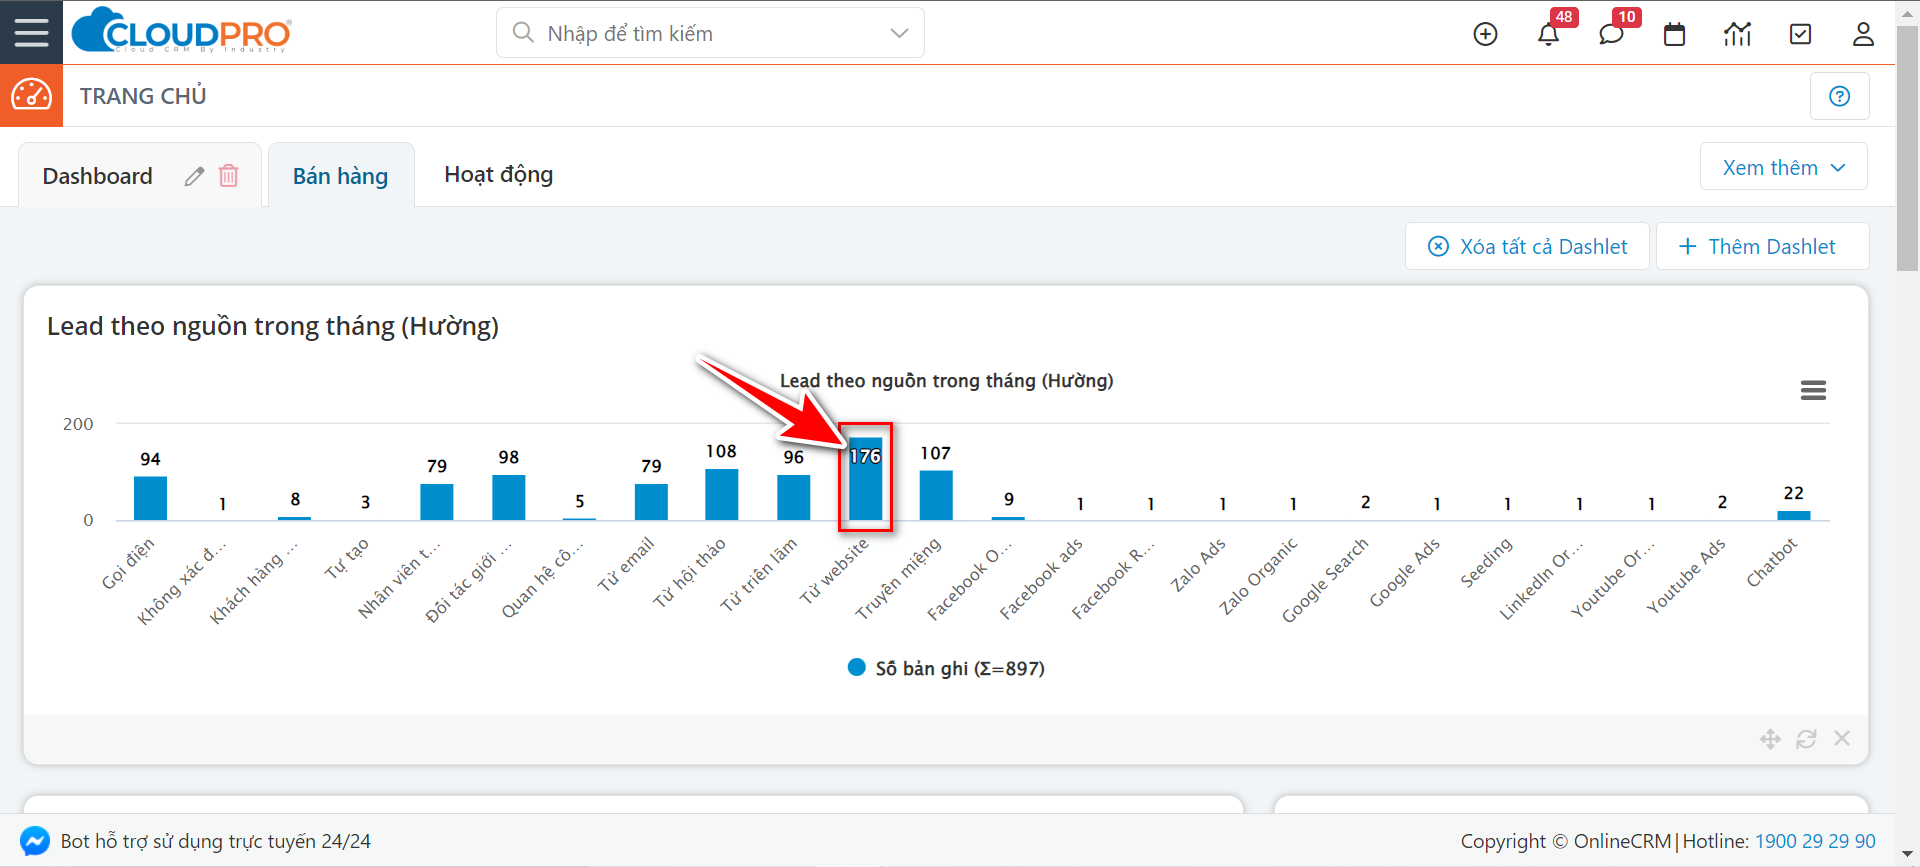This screenshot has height=867, width=1920.
Task: Click the Nhân viên bar showing 79
Action: (437, 502)
